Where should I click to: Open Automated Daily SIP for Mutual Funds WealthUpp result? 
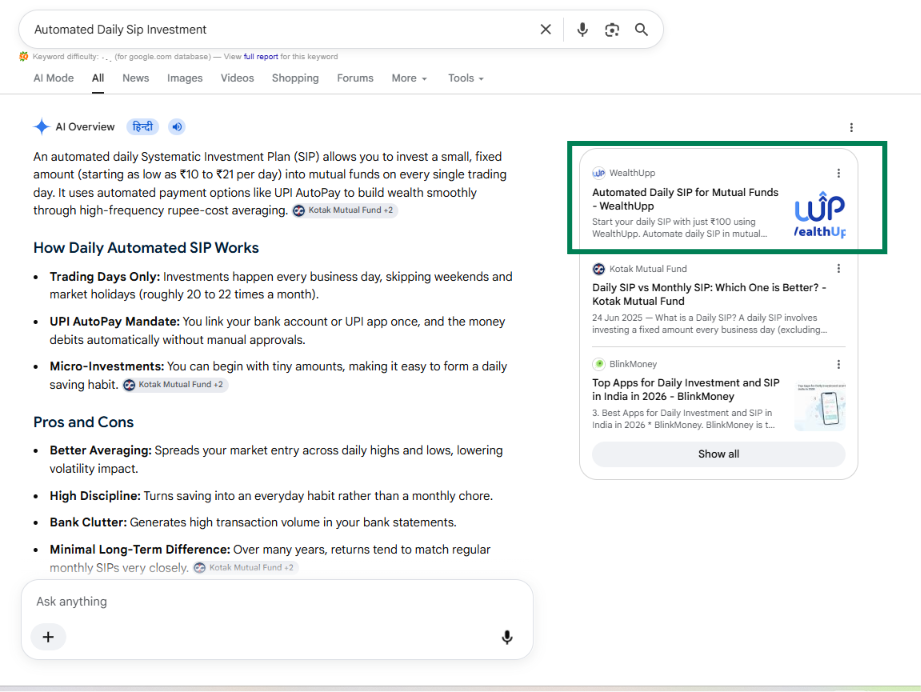685,199
